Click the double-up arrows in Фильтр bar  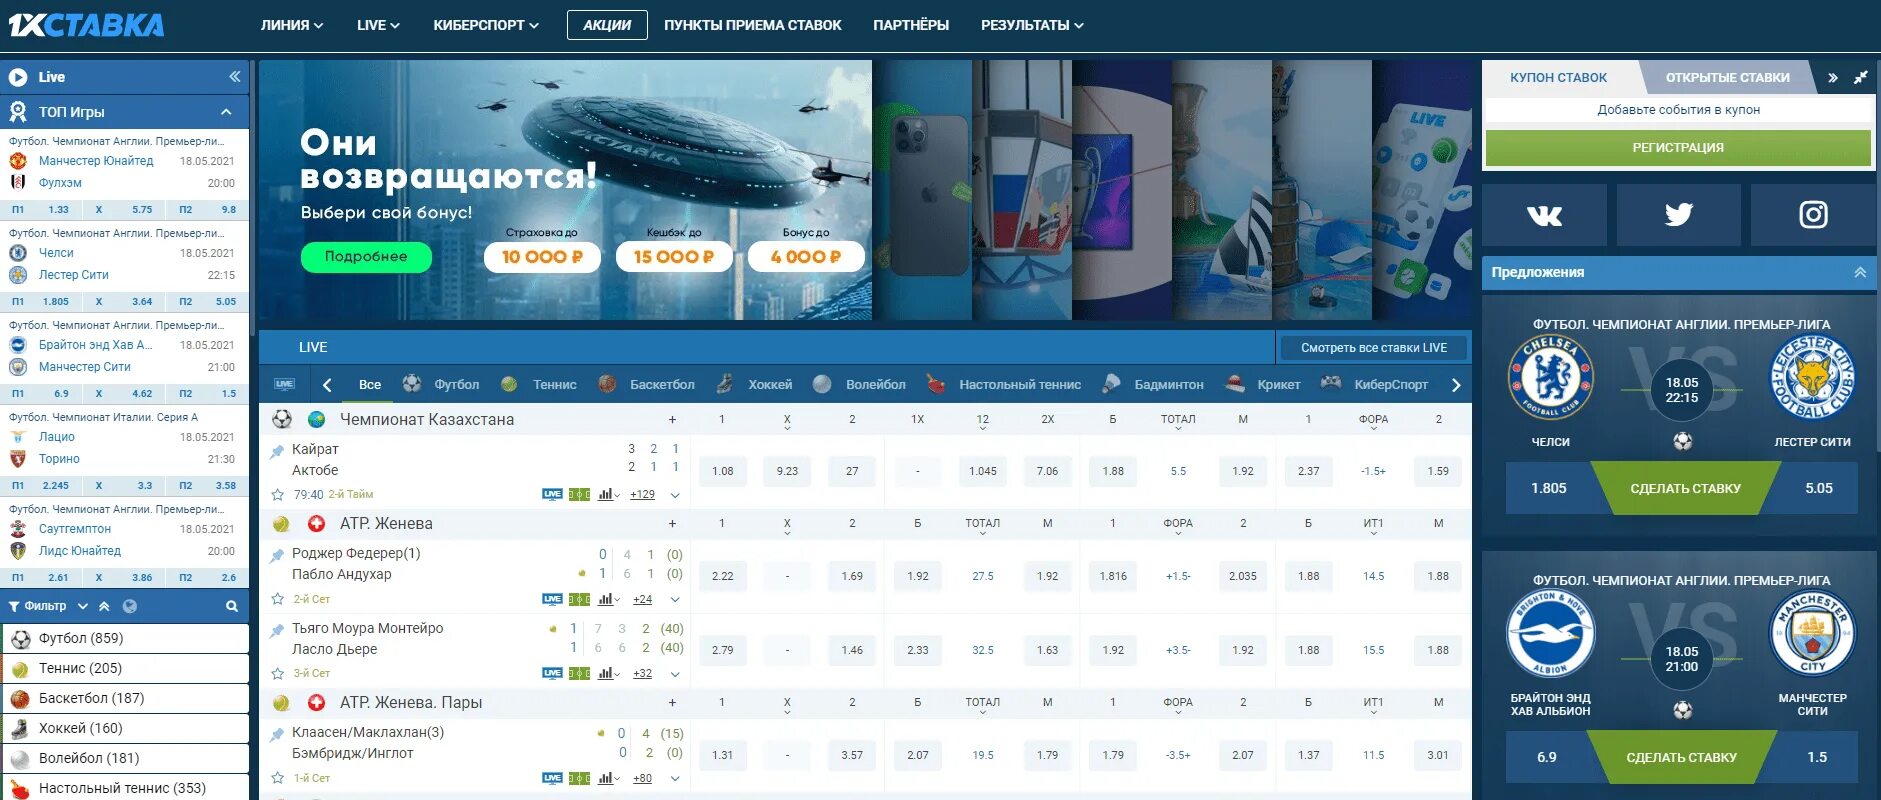(104, 606)
